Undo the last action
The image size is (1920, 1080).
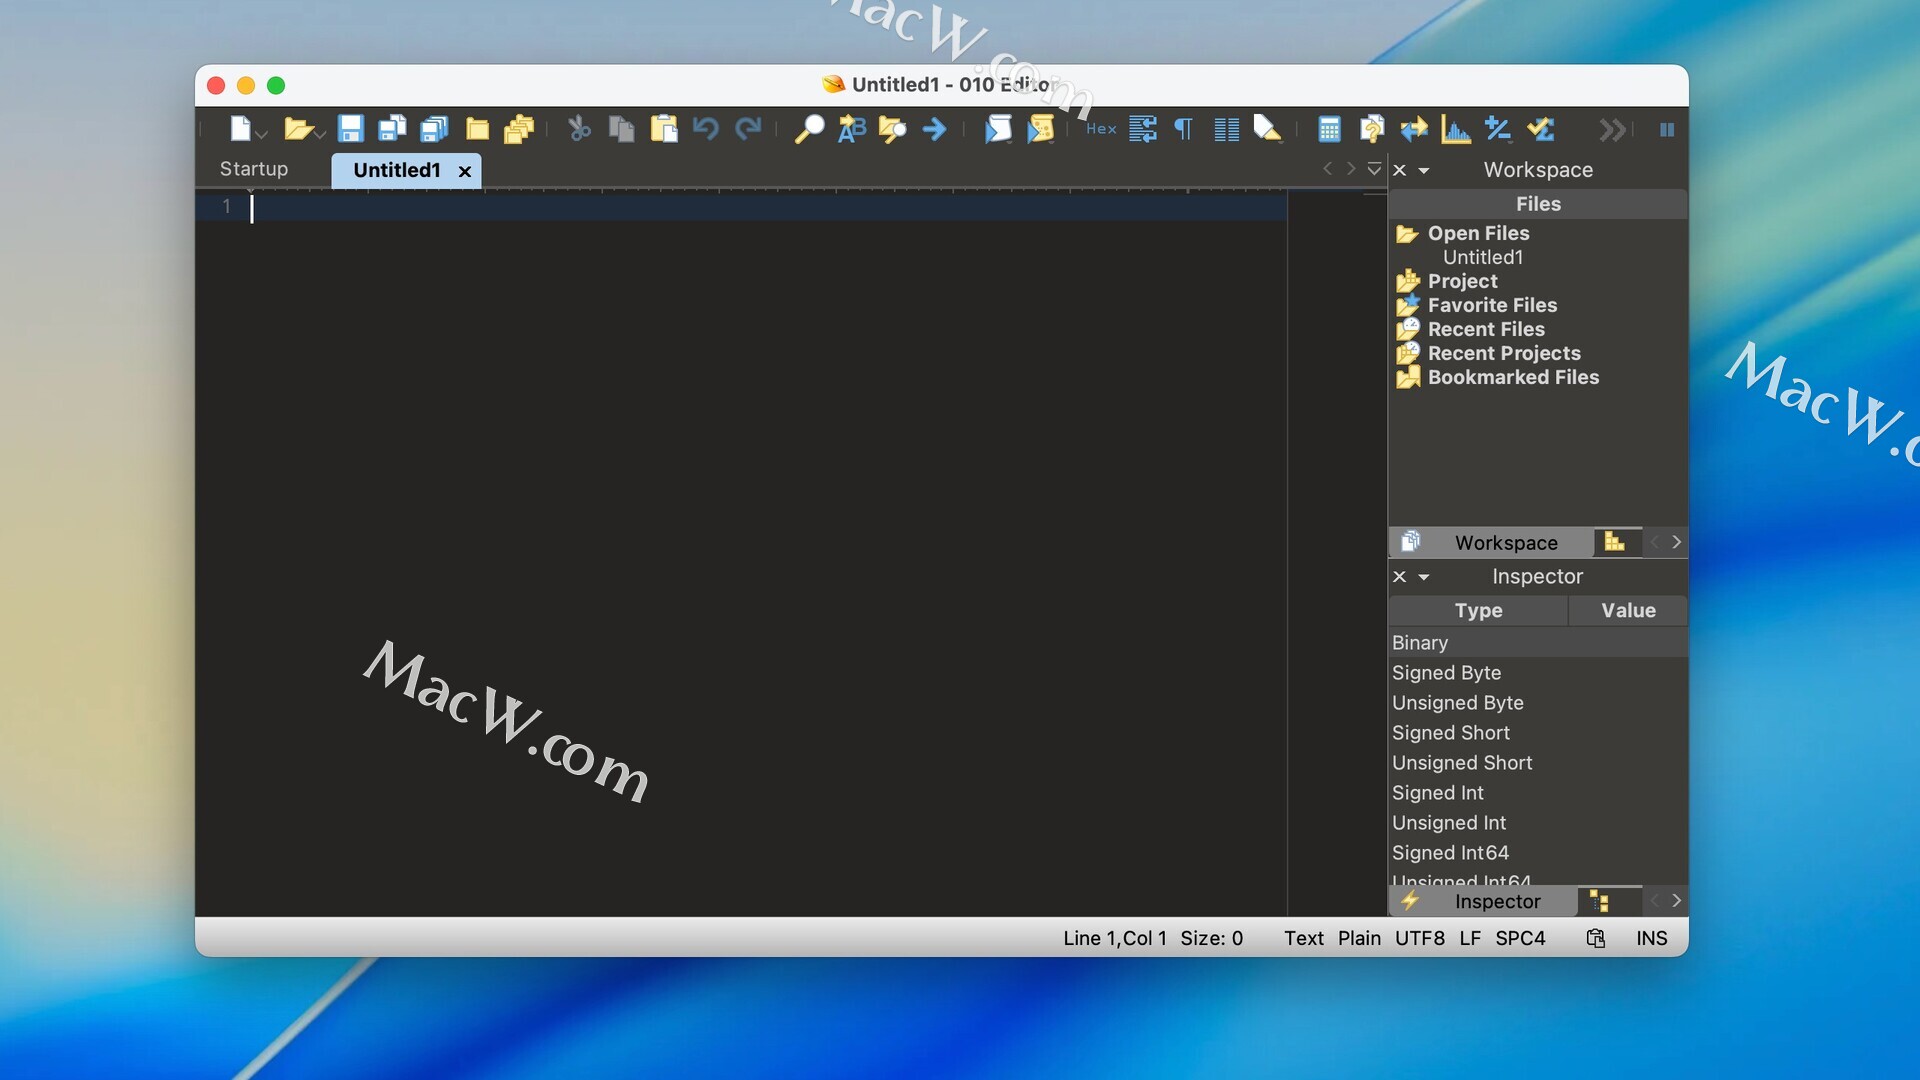tap(706, 129)
